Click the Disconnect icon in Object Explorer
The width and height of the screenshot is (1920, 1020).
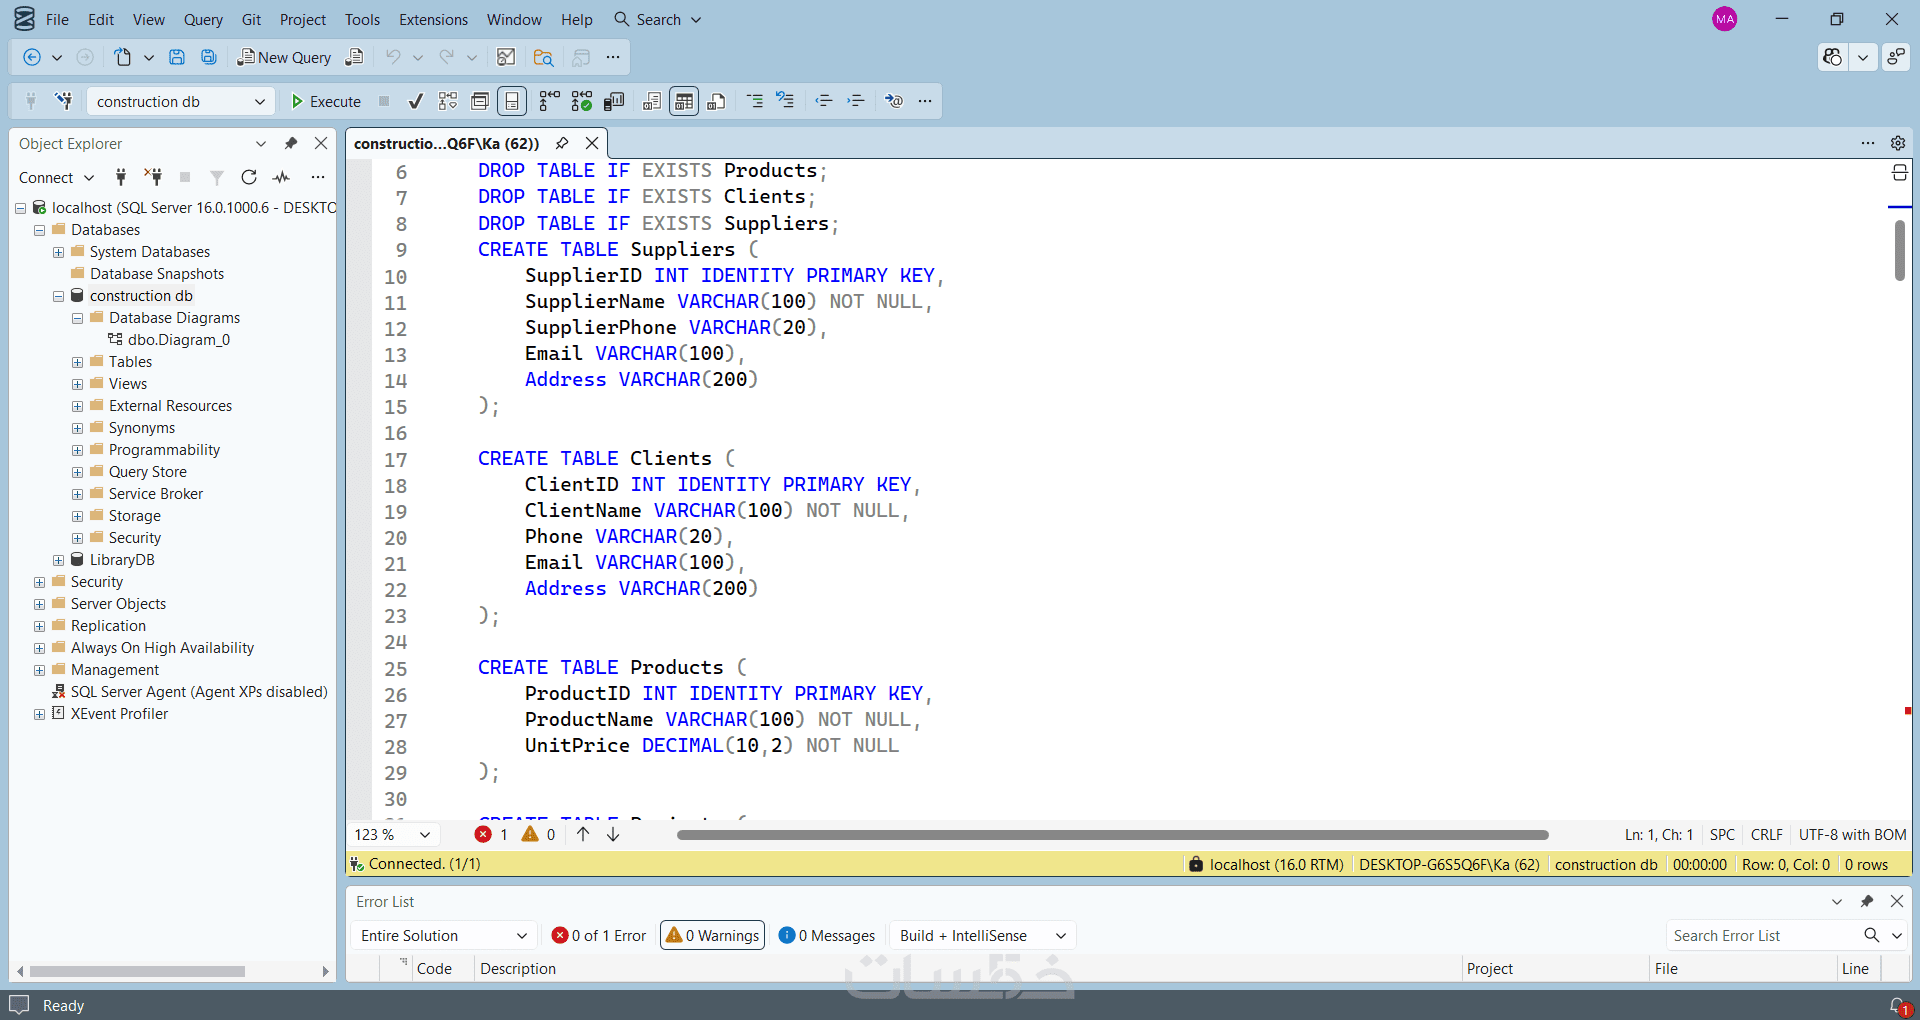pos(153,177)
